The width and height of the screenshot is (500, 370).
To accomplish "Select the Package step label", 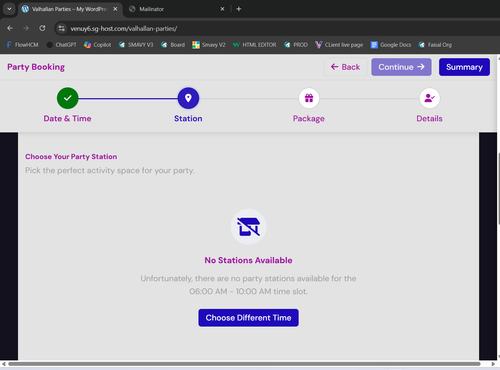I will pos(309,119).
